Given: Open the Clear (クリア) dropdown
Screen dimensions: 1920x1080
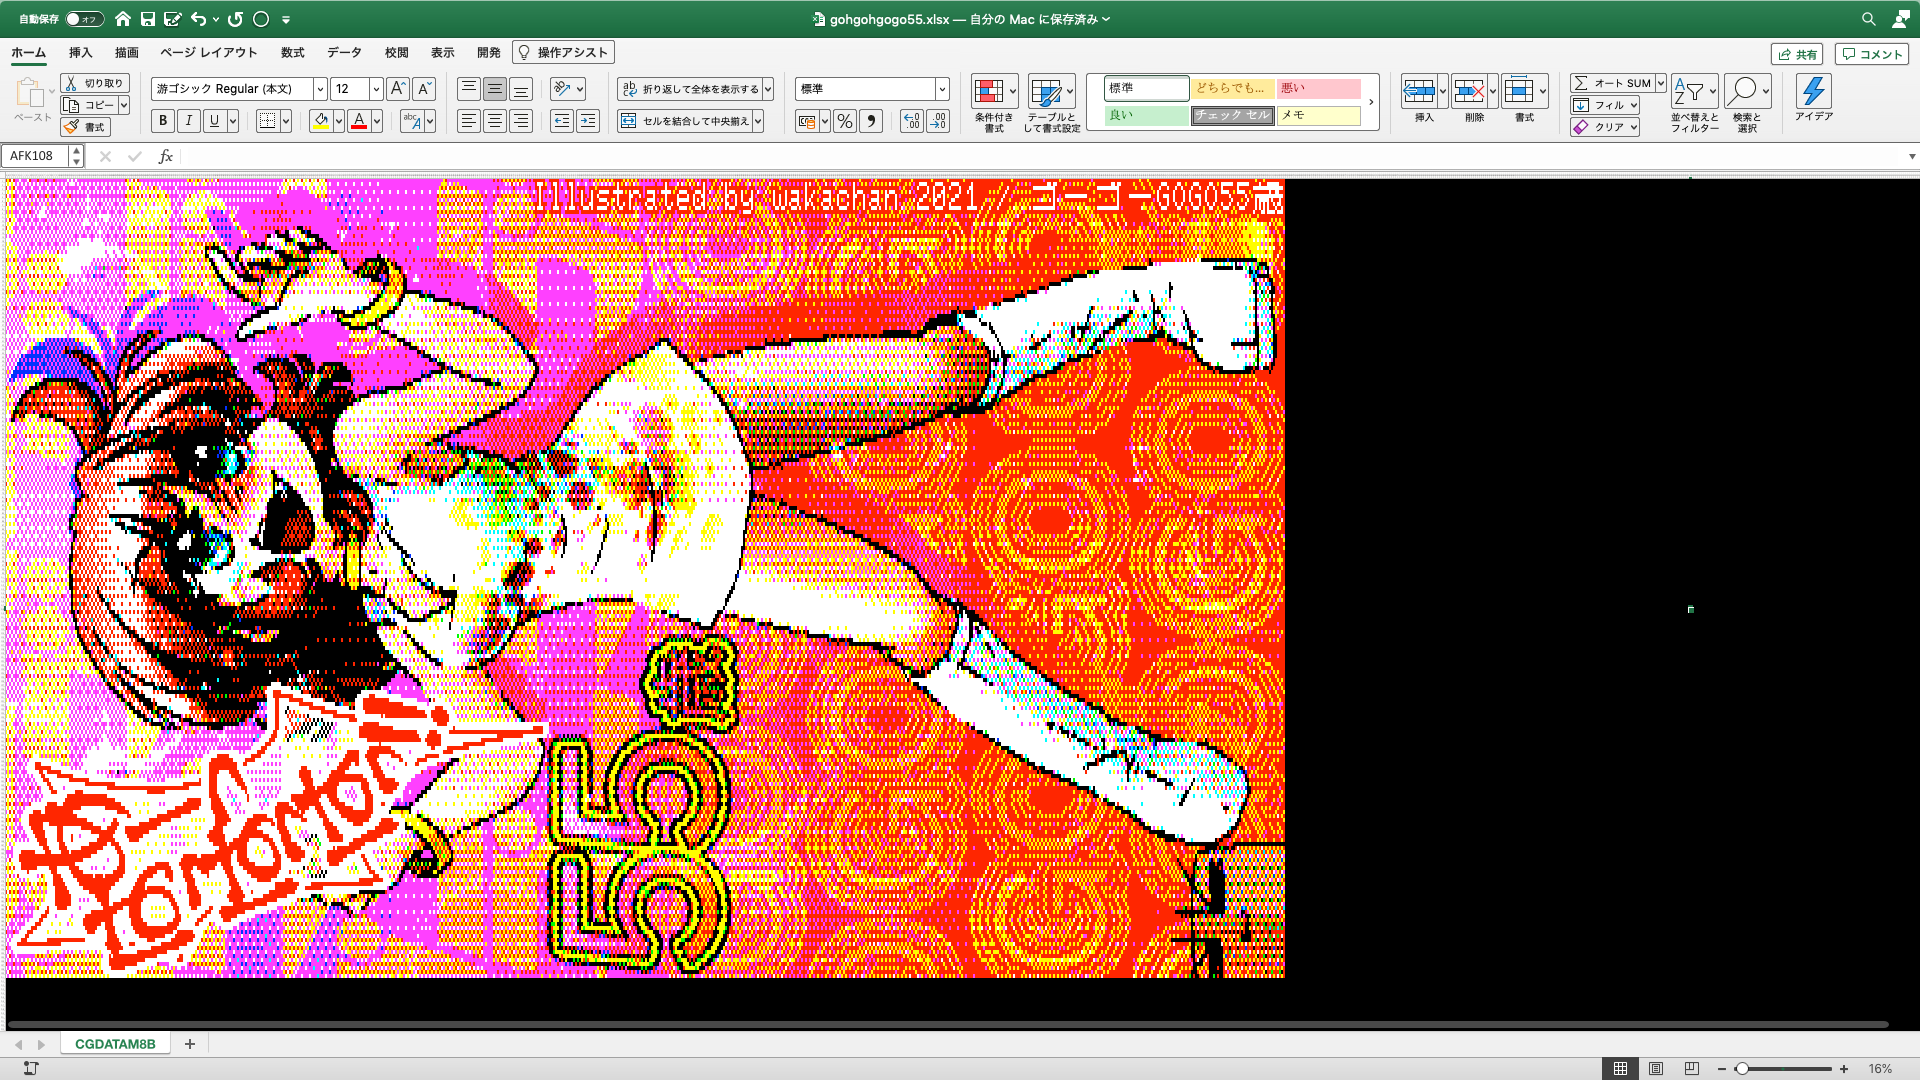Looking at the screenshot, I should point(1605,127).
